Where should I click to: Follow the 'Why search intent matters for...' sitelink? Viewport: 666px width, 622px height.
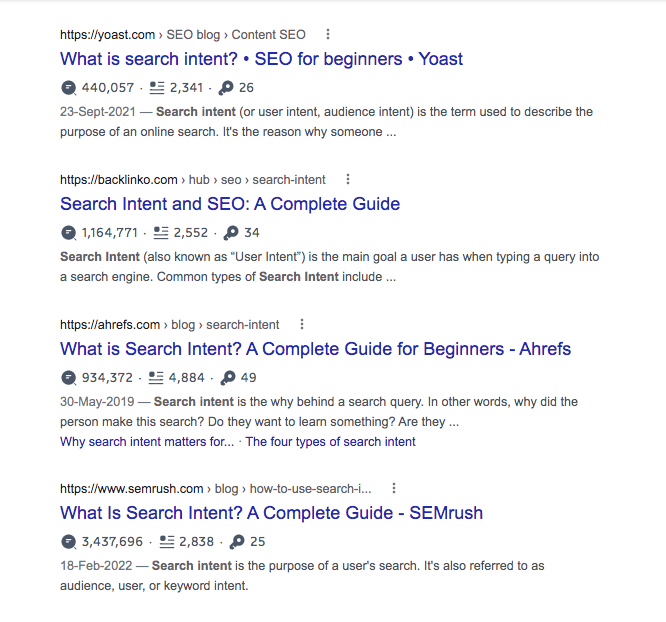(147, 441)
